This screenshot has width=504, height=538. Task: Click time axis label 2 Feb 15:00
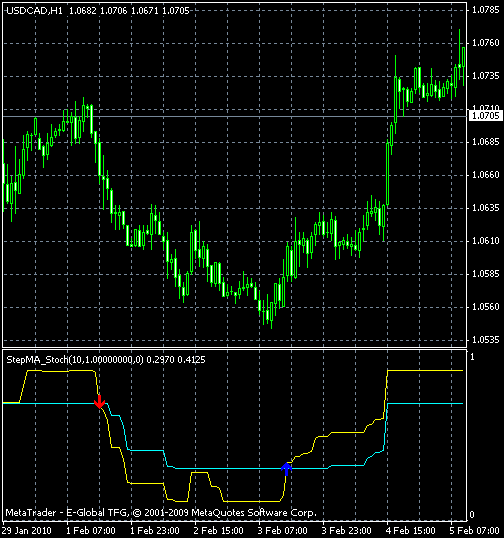click(x=219, y=530)
